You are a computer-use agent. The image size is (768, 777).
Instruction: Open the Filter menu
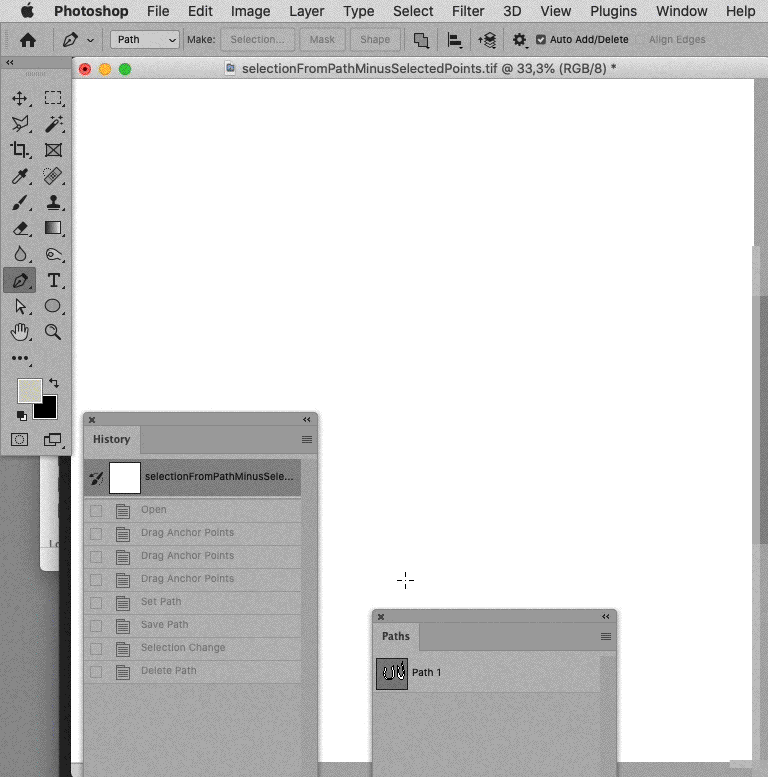(x=468, y=11)
